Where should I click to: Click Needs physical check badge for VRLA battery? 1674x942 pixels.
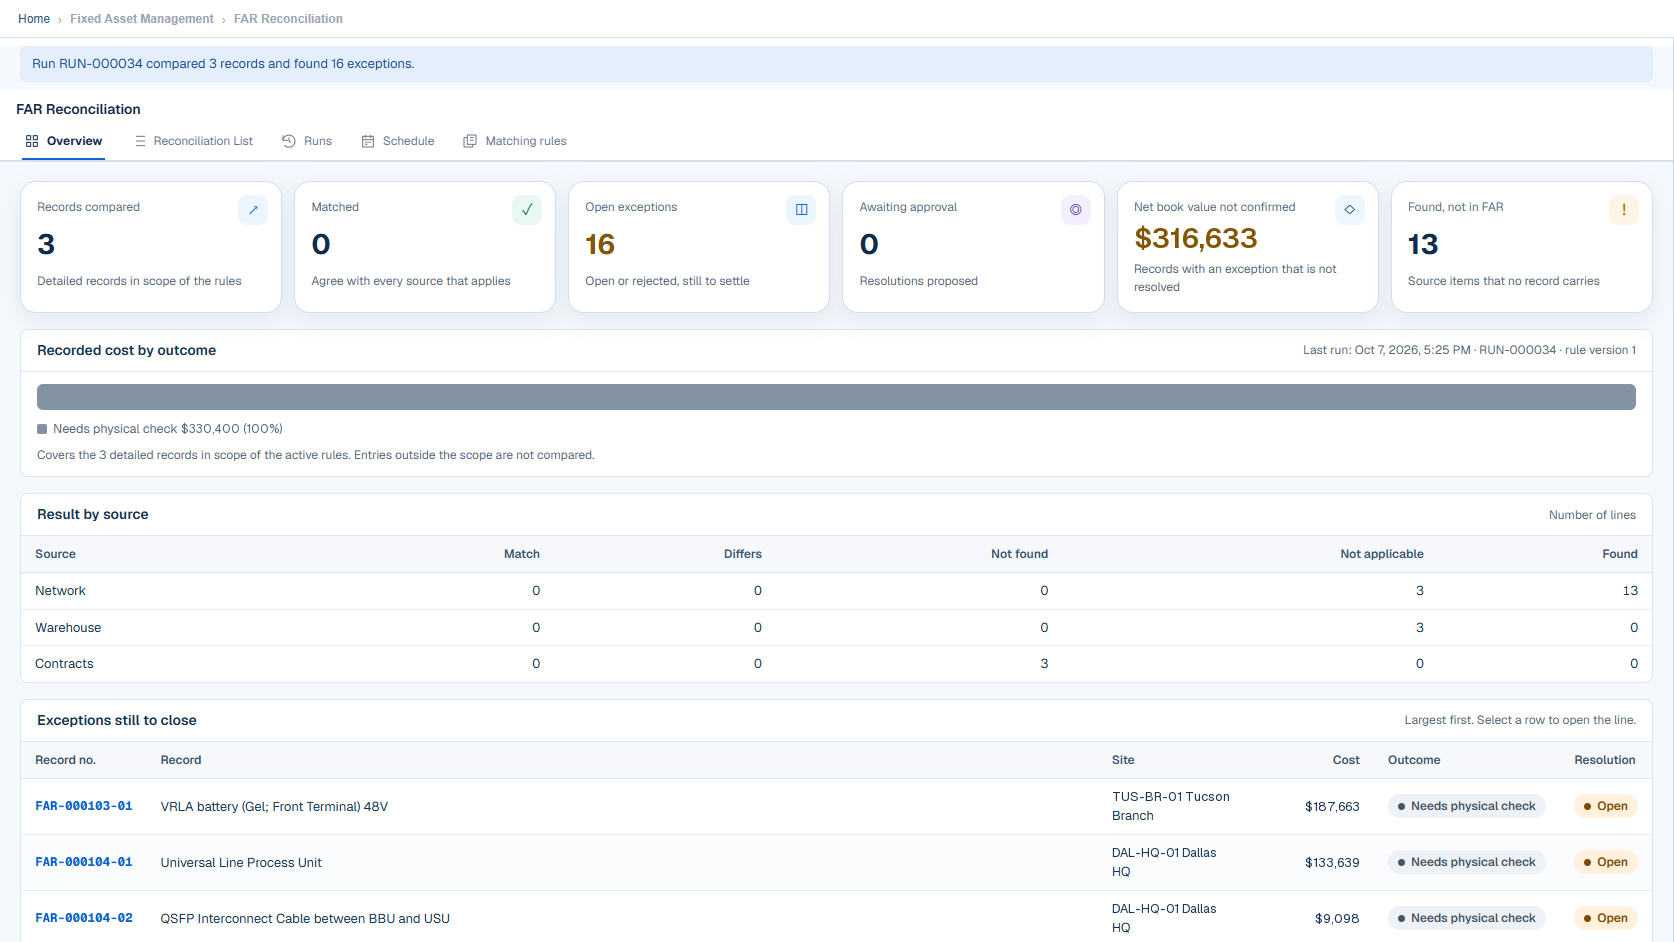pos(1466,806)
